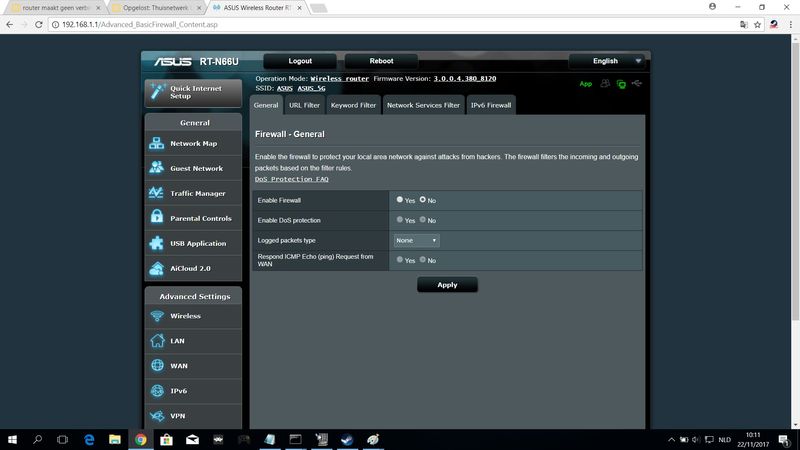Select Yes for Enable DoS protection
This screenshot has width=800, height=450.
coord(400,220)
